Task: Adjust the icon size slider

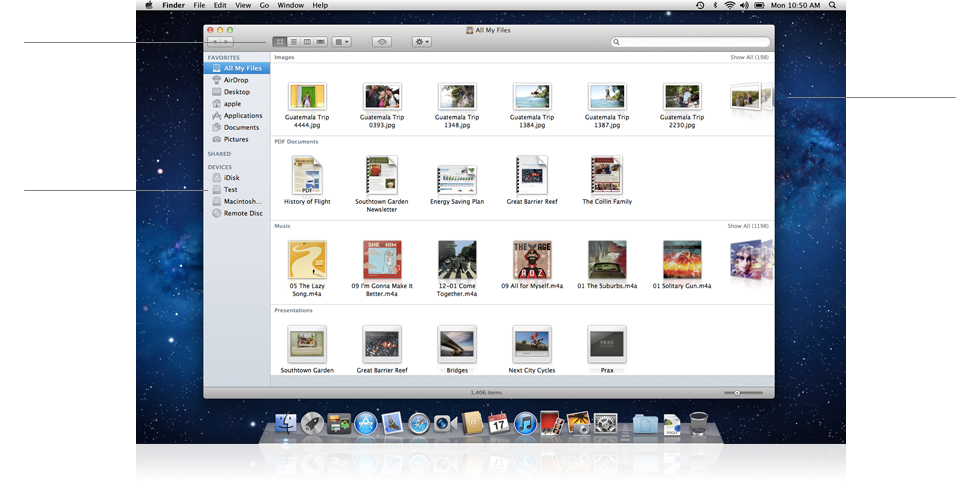Action: point(737,393)
